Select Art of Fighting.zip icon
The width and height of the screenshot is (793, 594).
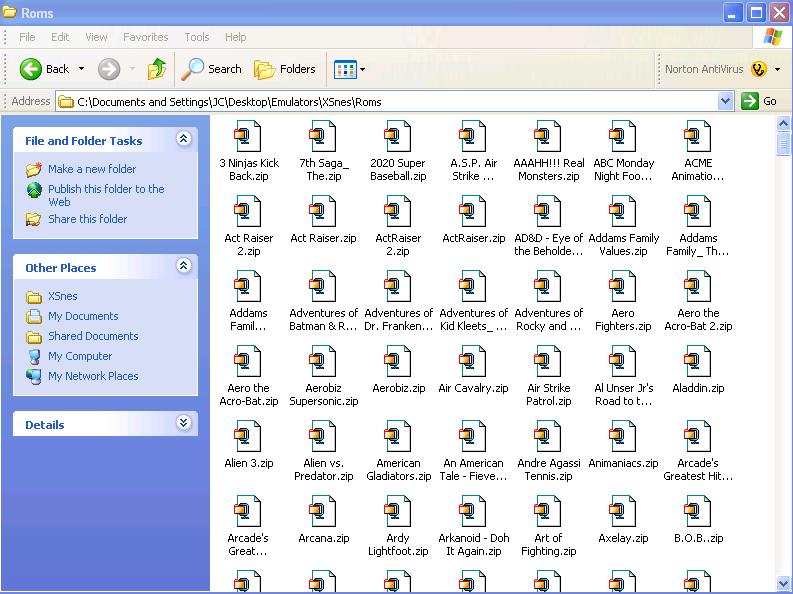click(548, 511)
